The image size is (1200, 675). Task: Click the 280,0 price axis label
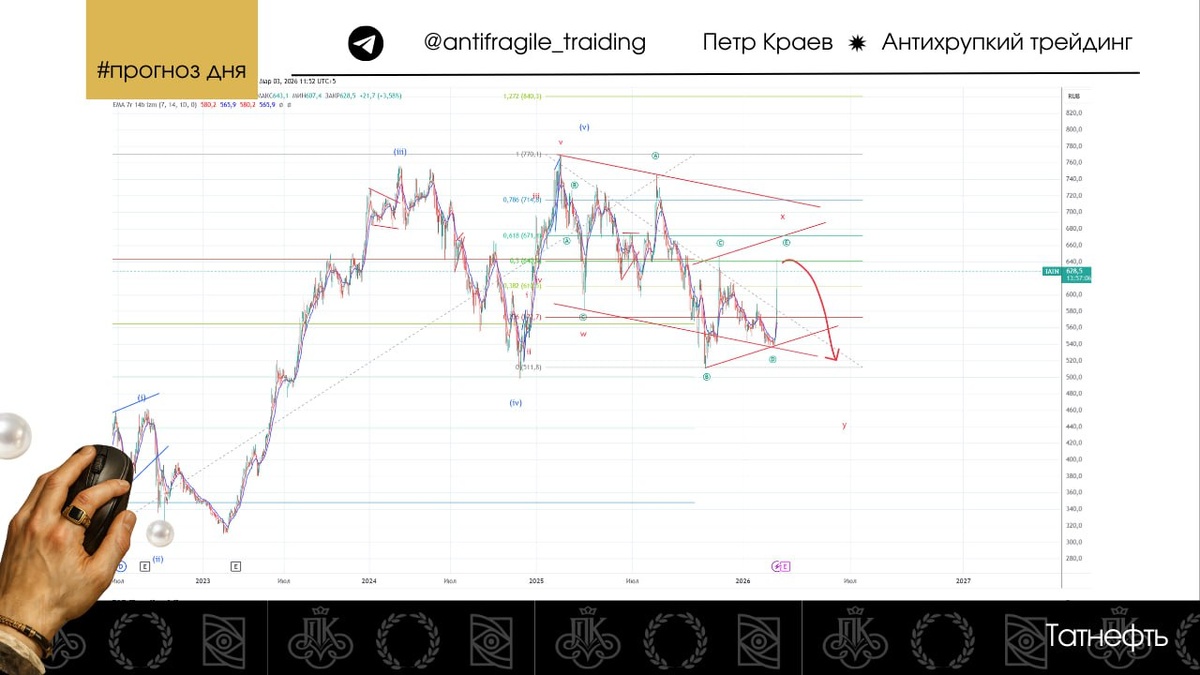pyautogui.click(x=1074, y=558)
